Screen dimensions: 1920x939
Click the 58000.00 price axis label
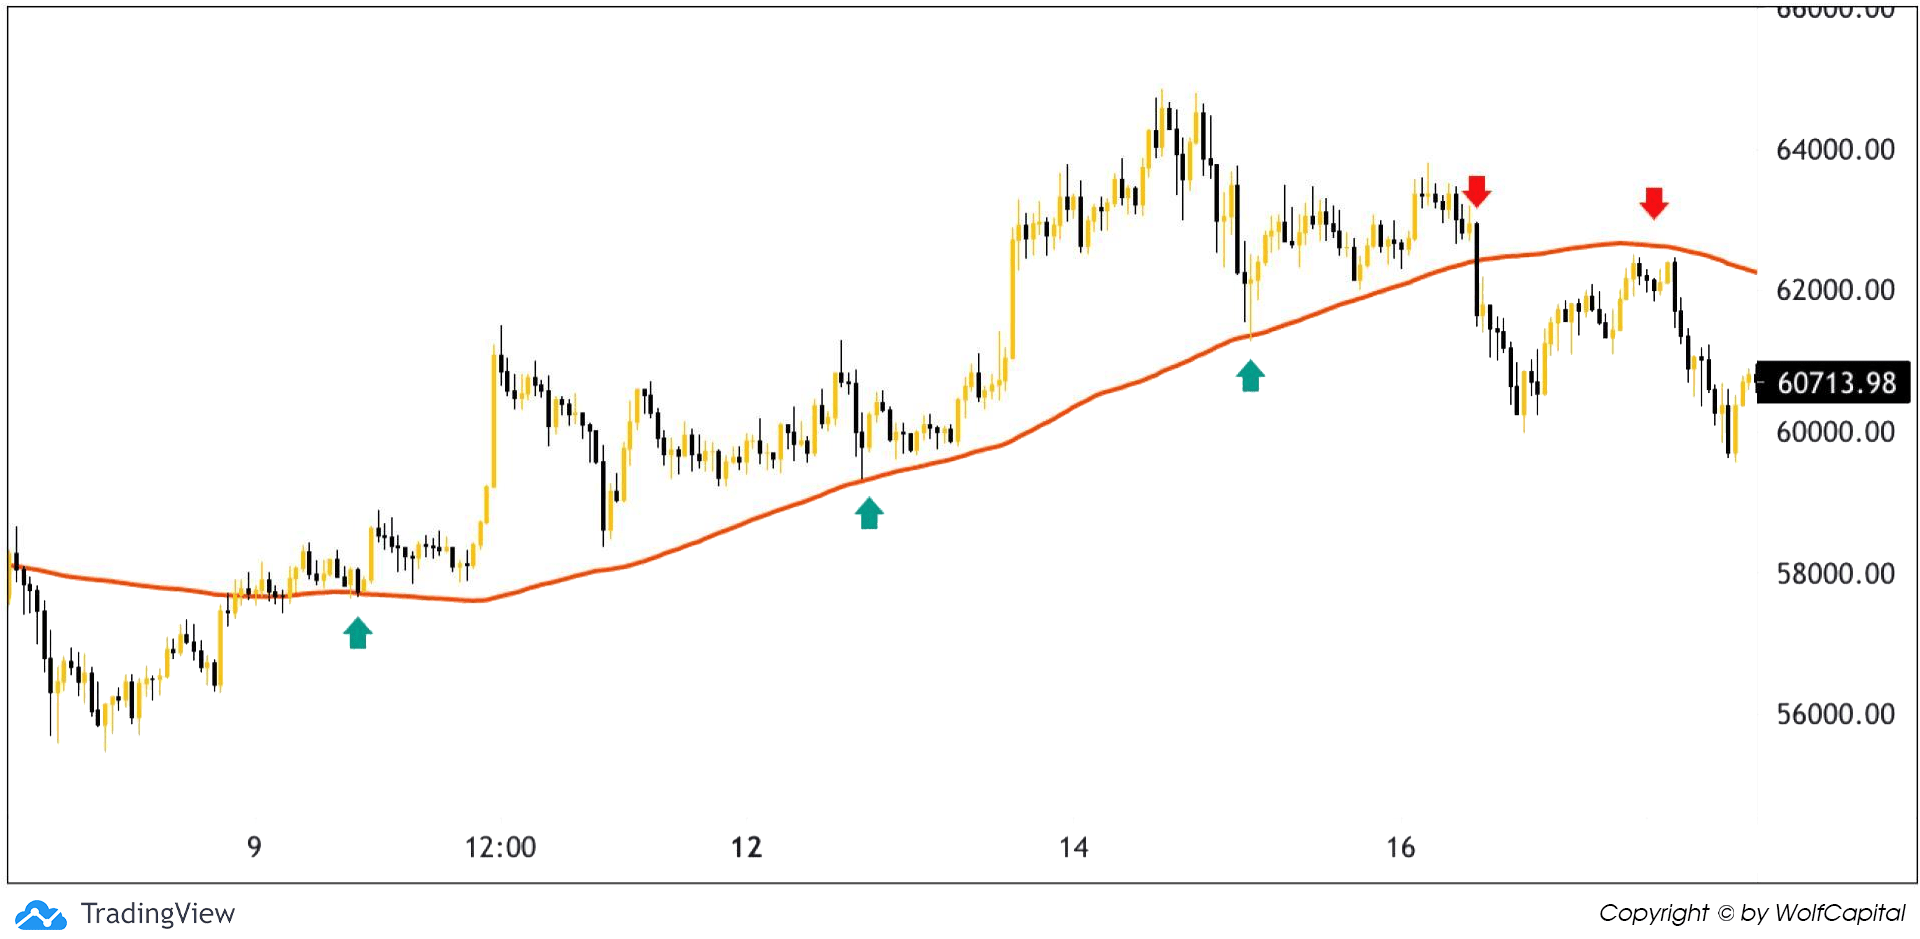tap(1835, 574)
